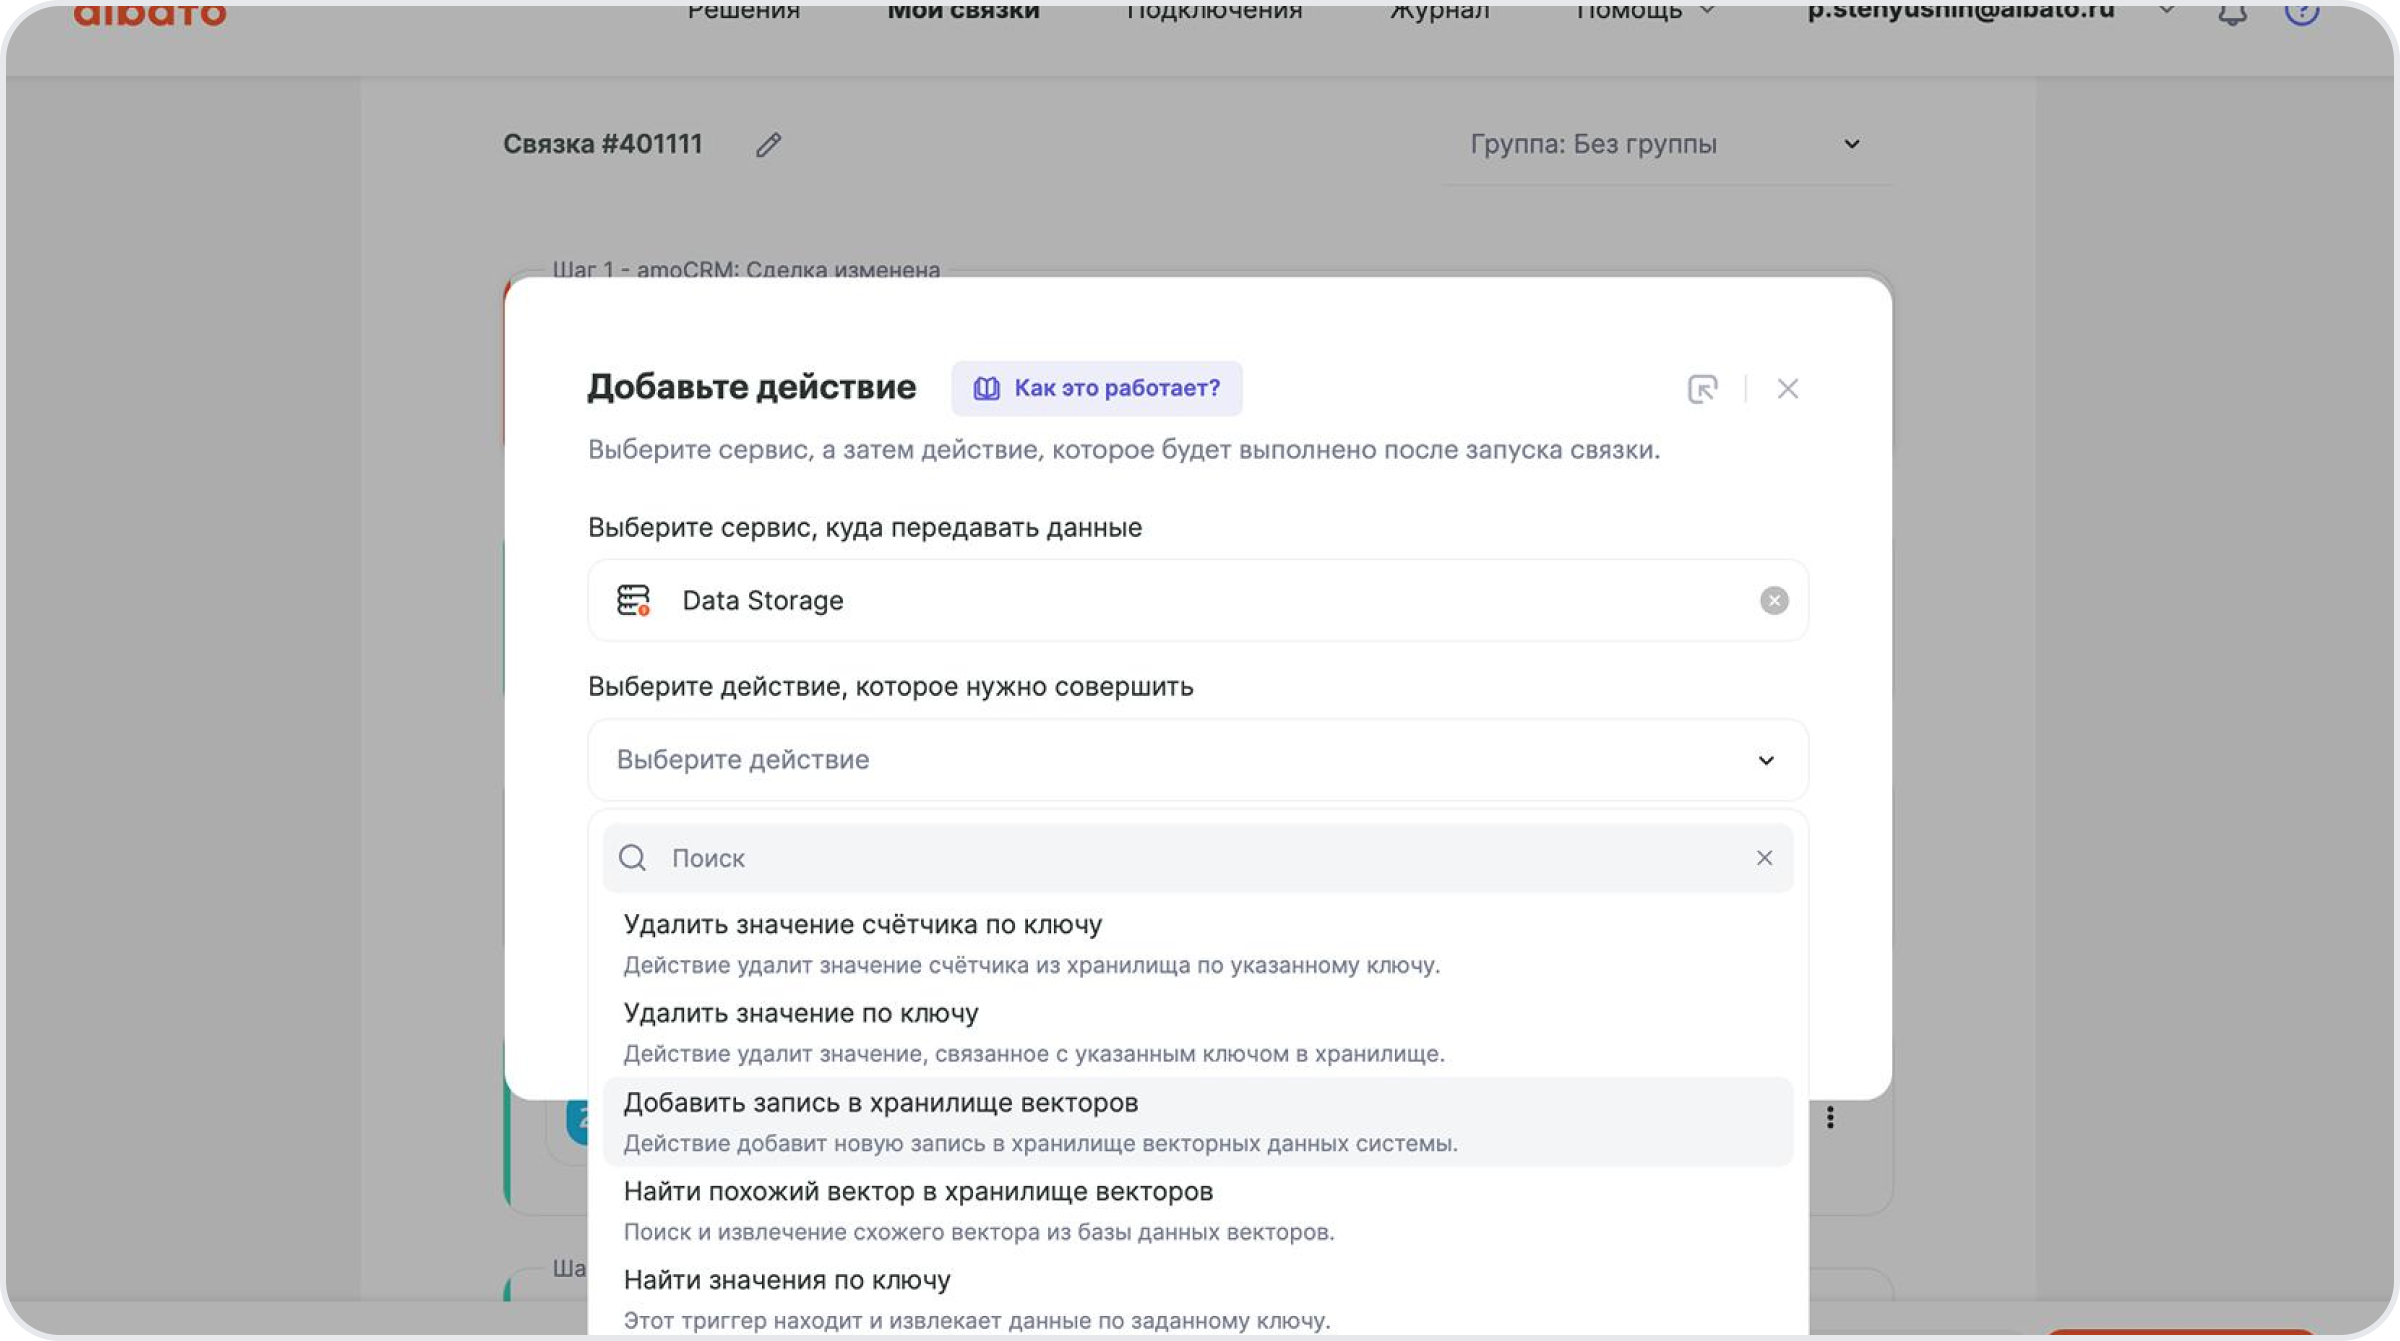
Task: Open the three-dot menu of the step card
Action: tap(1830, 1117)
